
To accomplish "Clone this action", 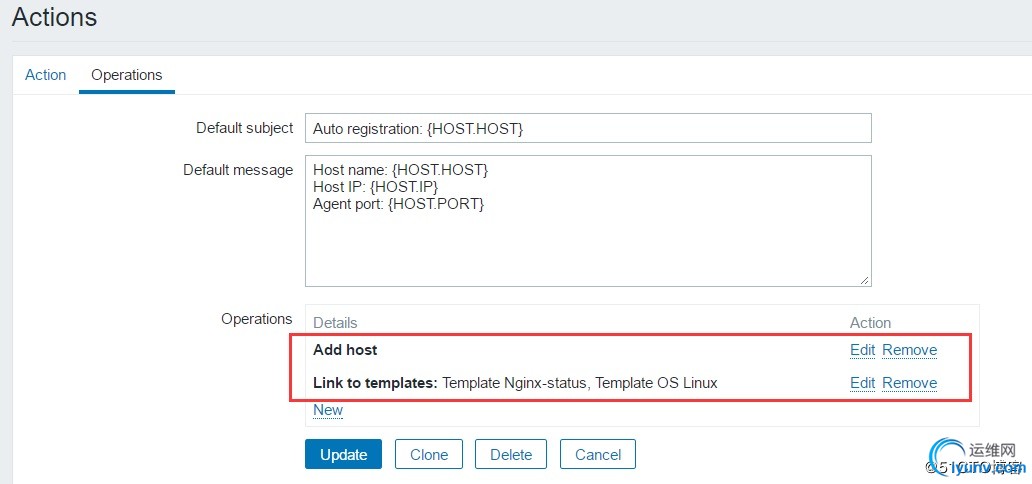I will 429,454.
